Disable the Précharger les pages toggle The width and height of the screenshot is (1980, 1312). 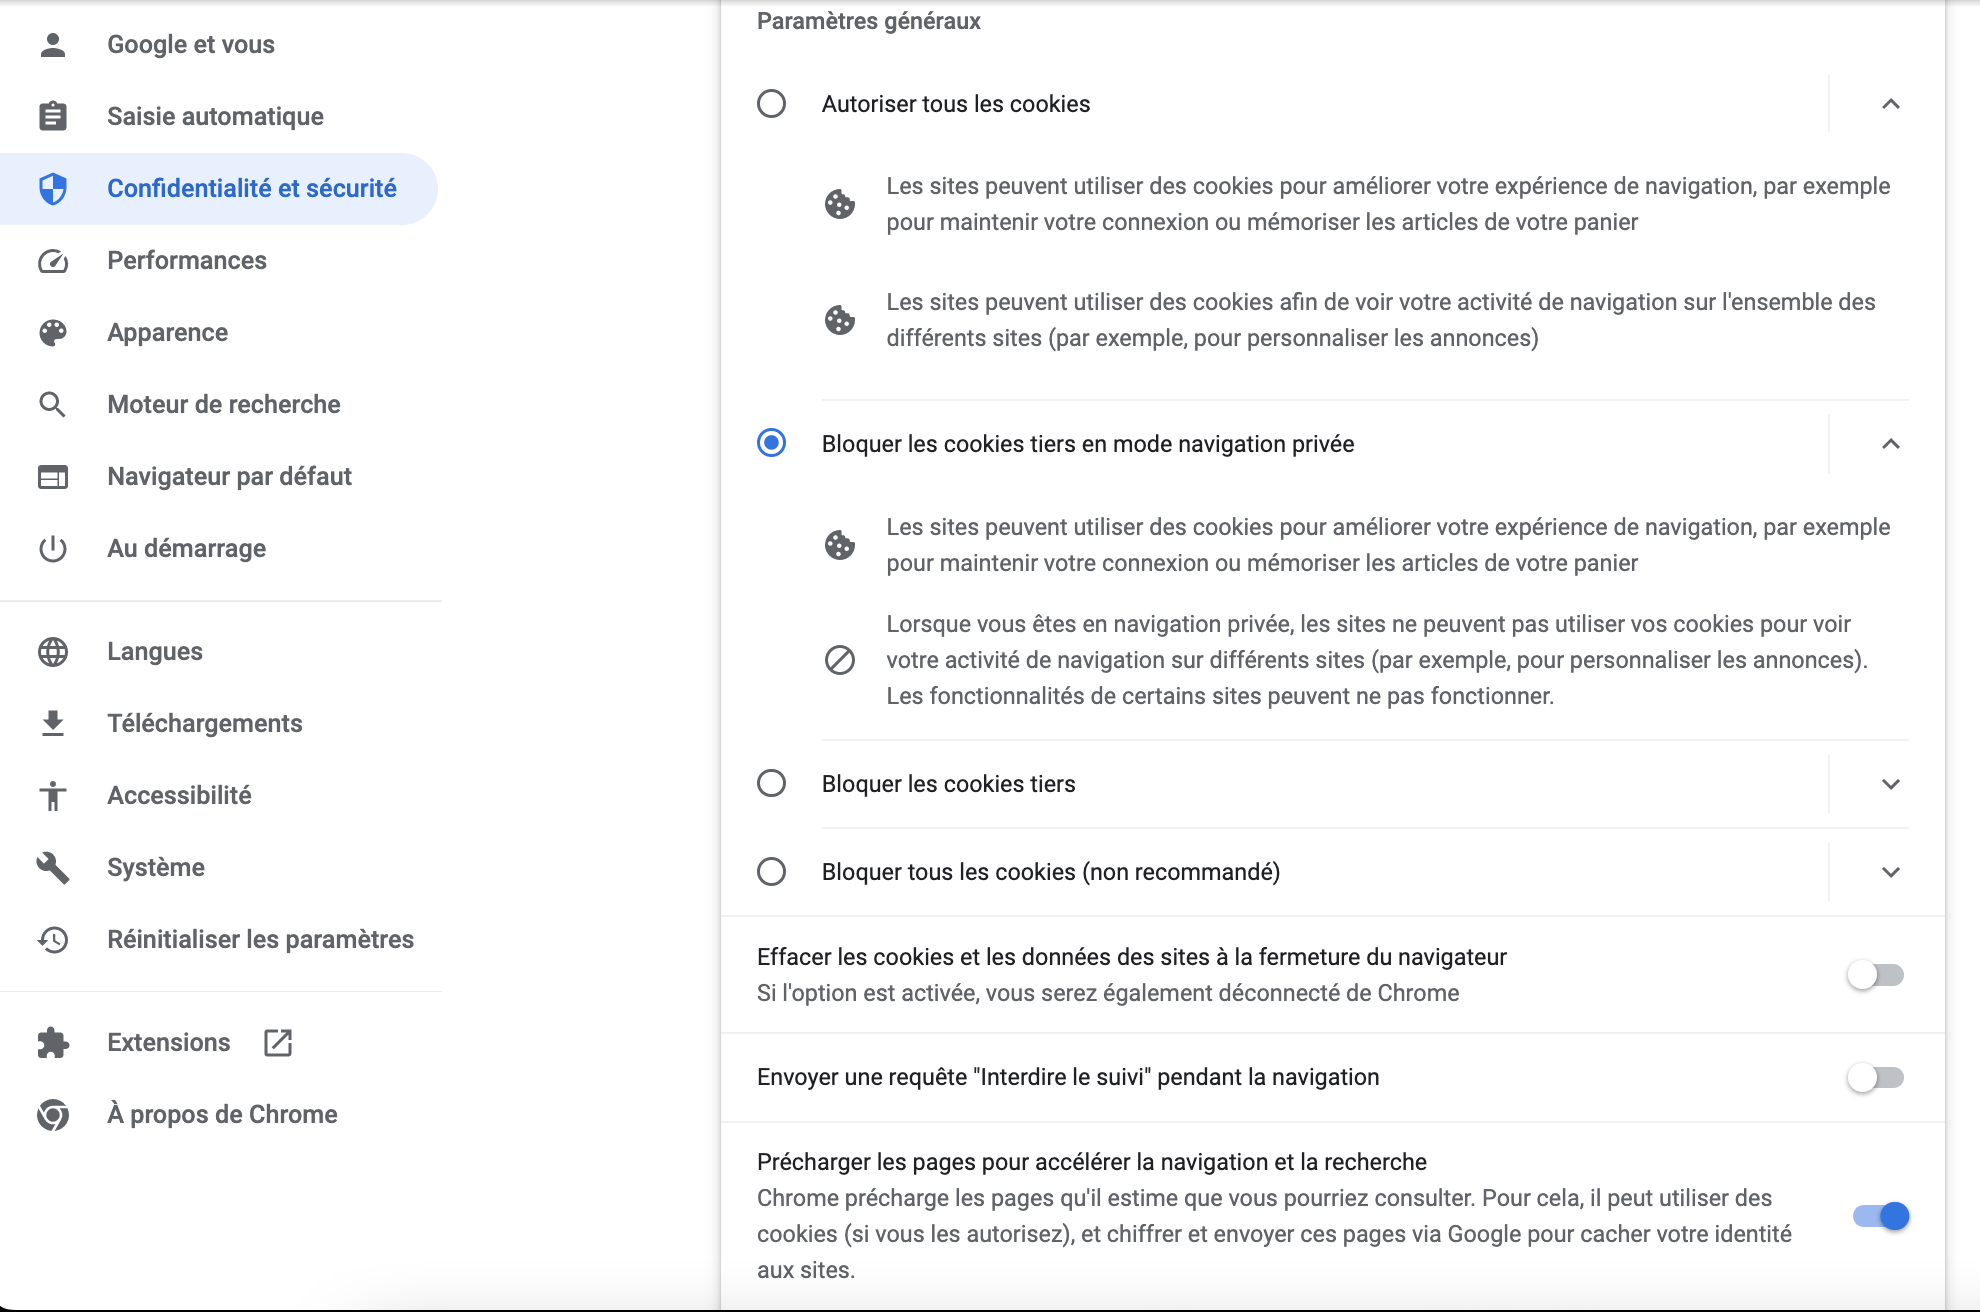tap(1880, 1216)
